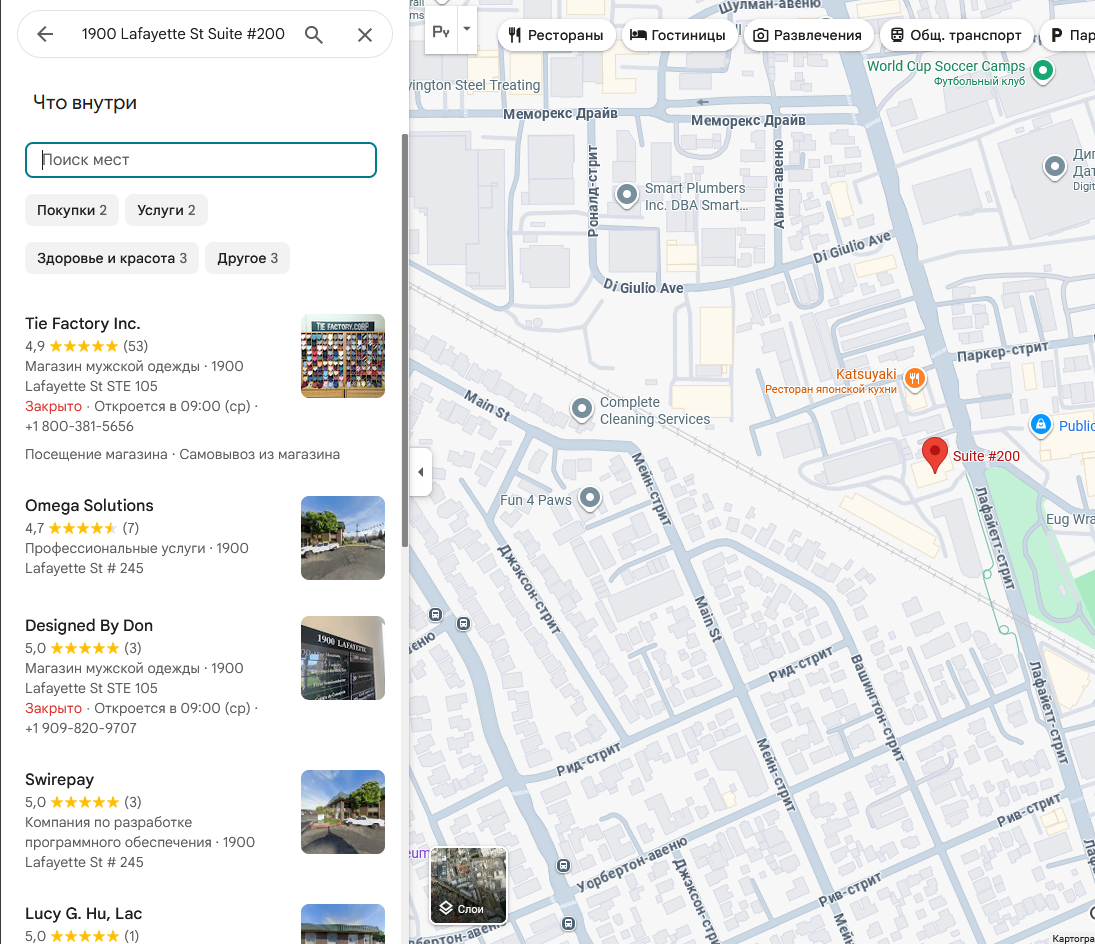Click the Поиск мест input field
This screenshot has width=1095, height=944.
pos(201,160)
